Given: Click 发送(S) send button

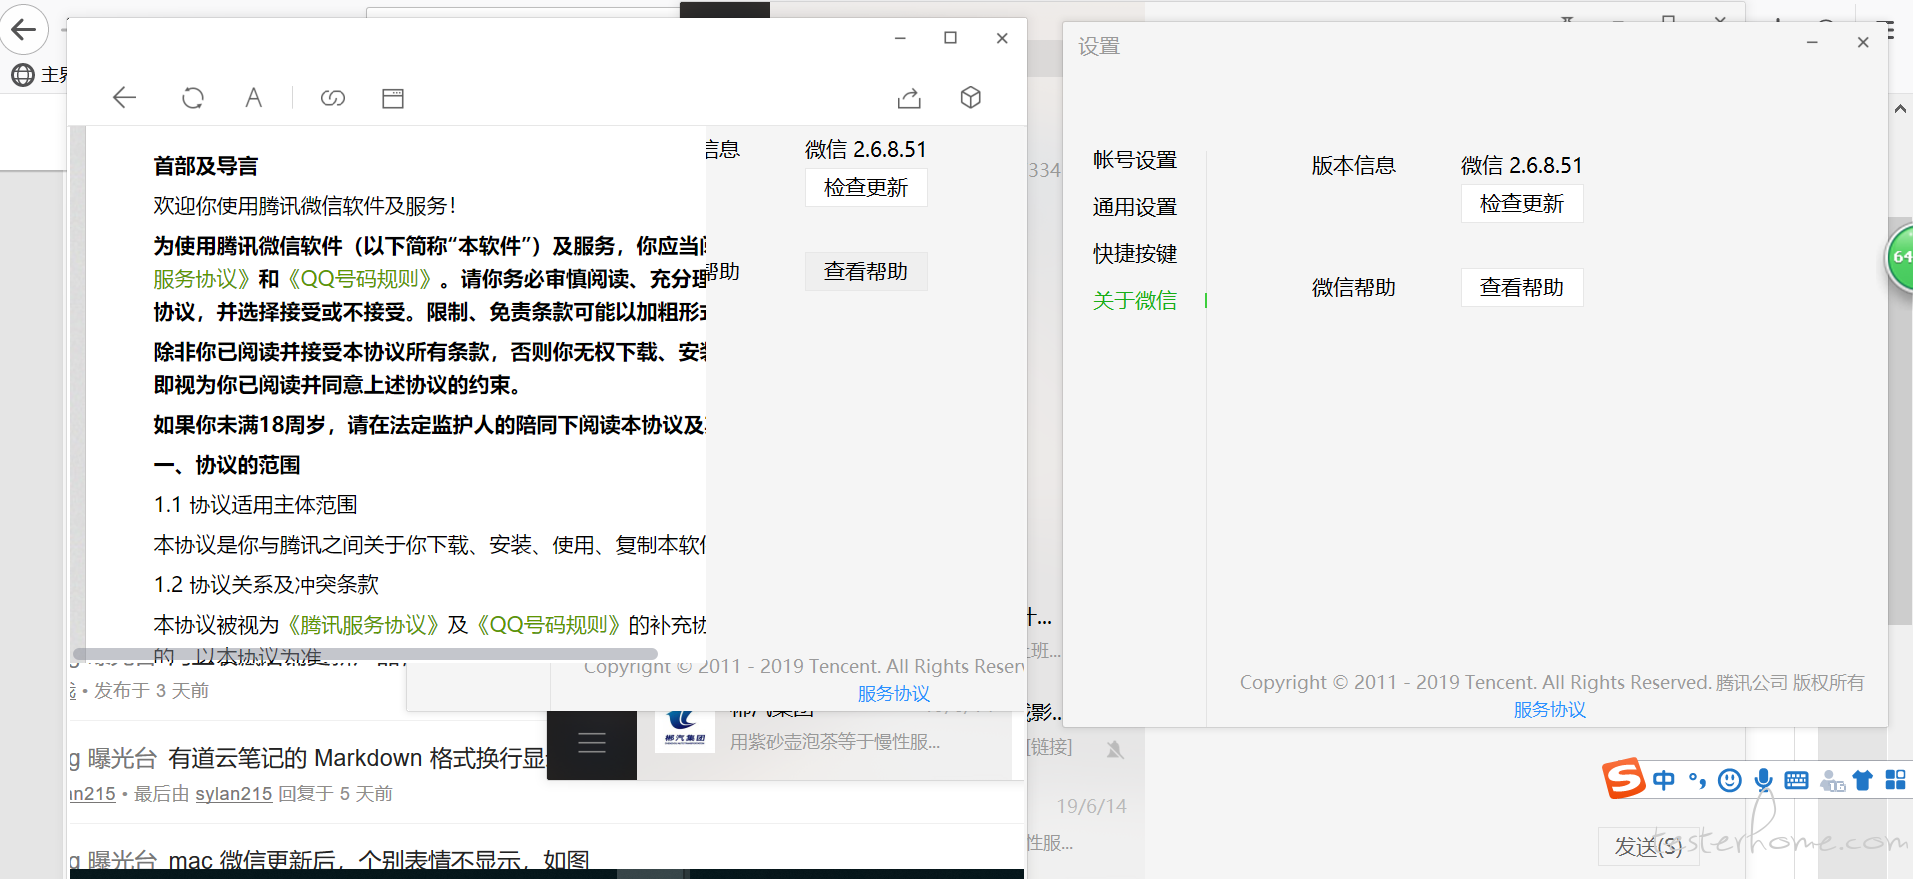Looking at the screenshot, I should click(1648, 847).
